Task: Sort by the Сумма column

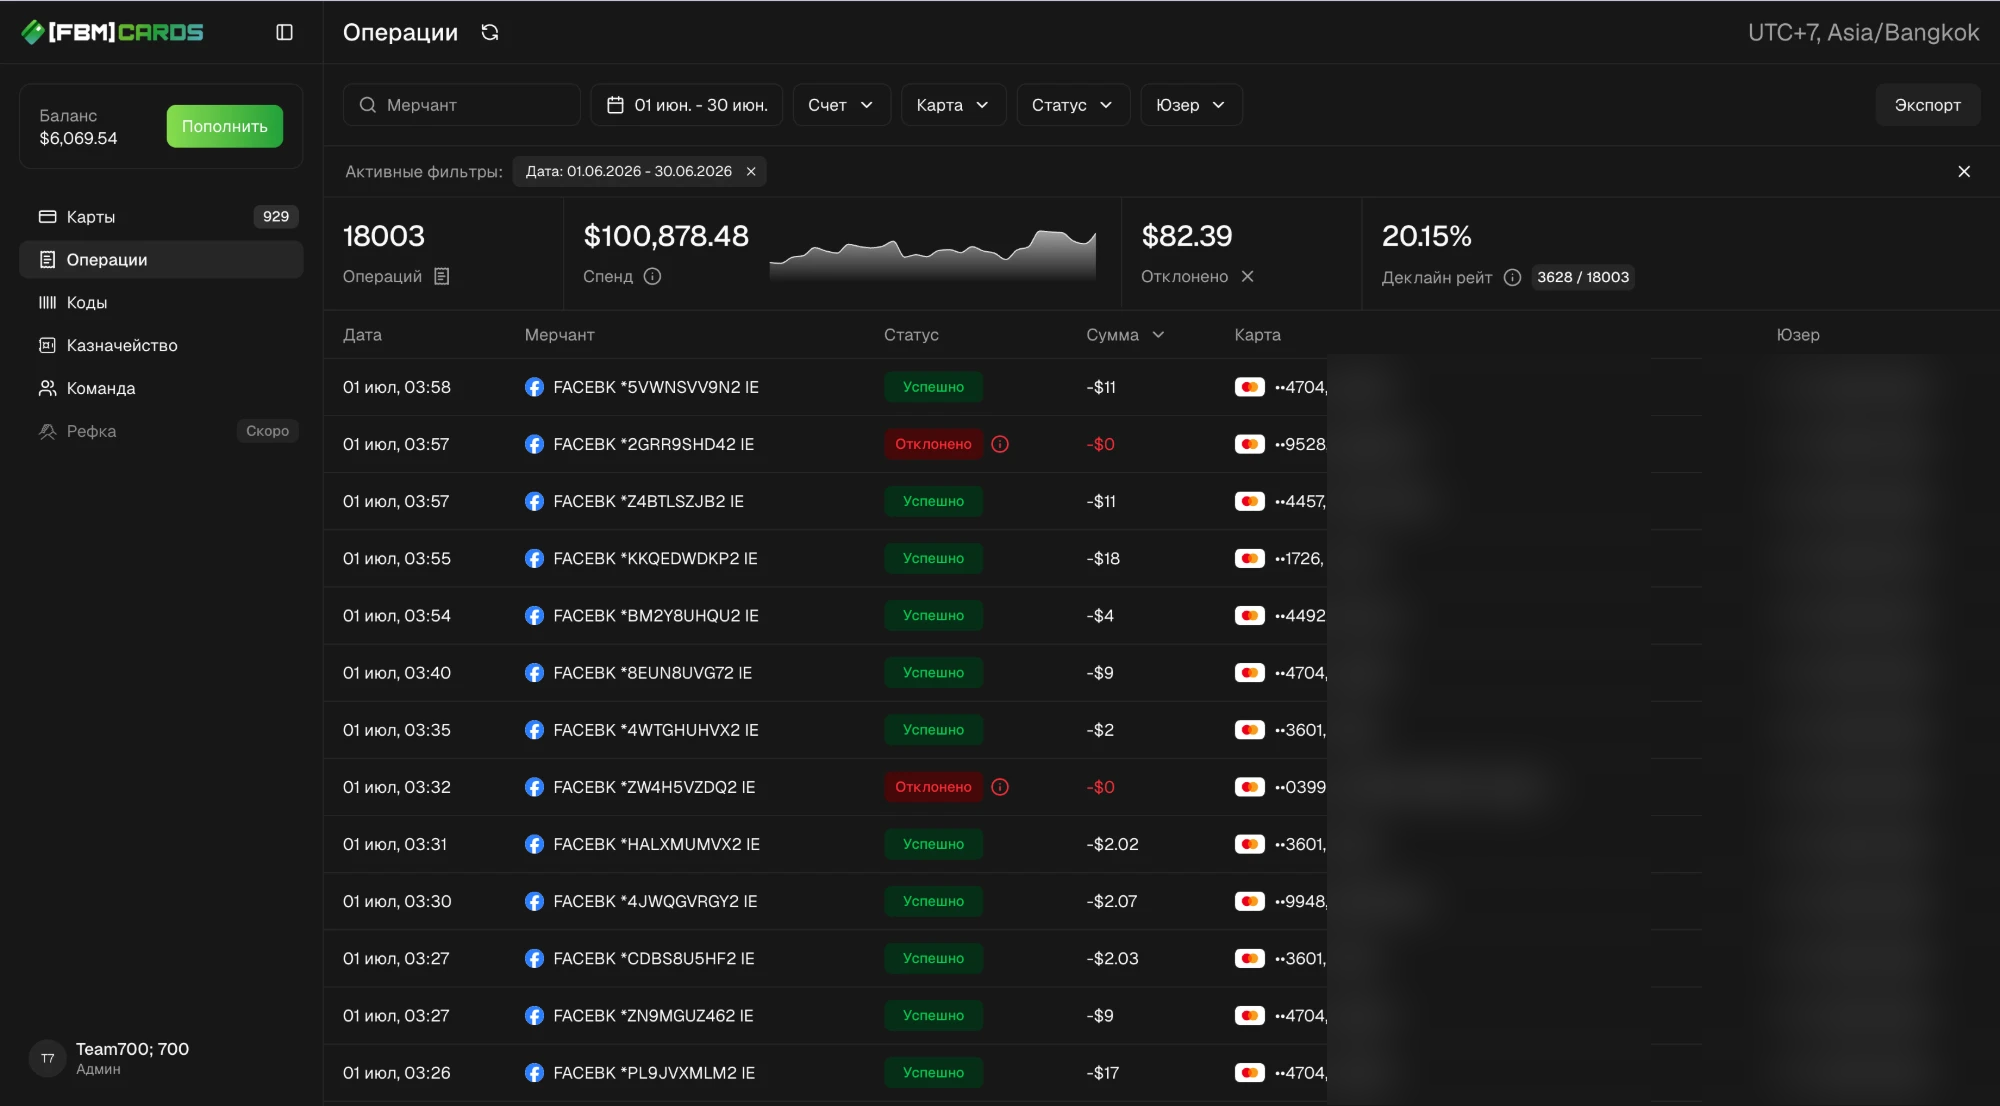Action: [x=1125, y=335]
